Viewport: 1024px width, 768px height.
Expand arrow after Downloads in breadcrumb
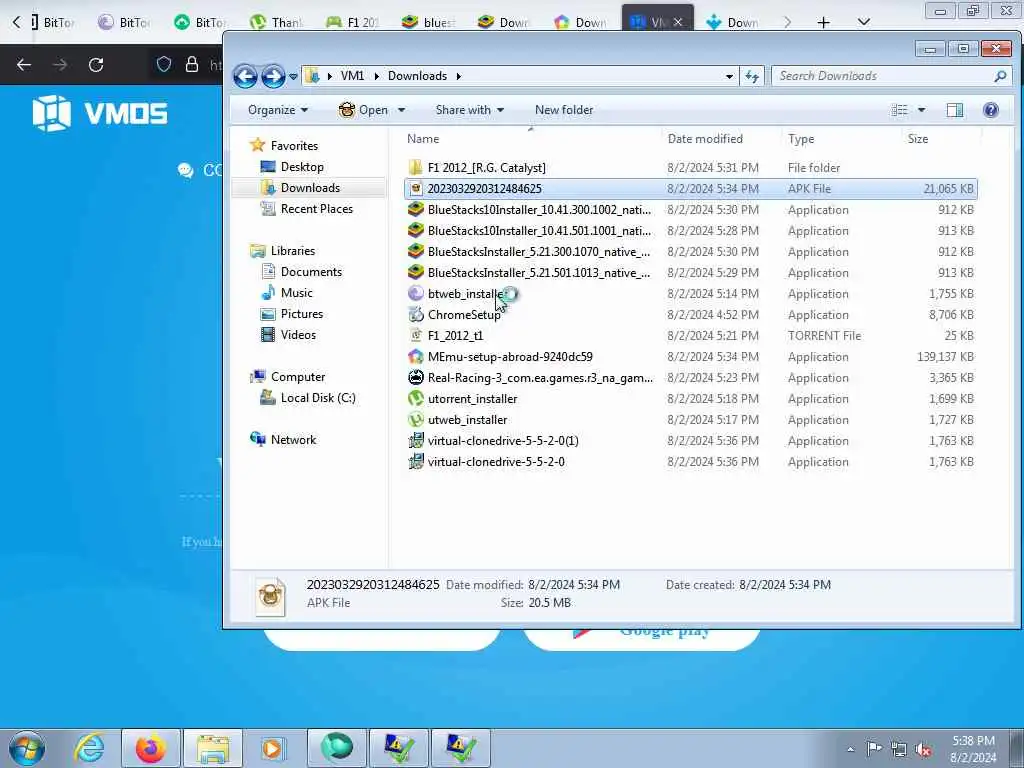pyautogui.click(x=458, y=76)
